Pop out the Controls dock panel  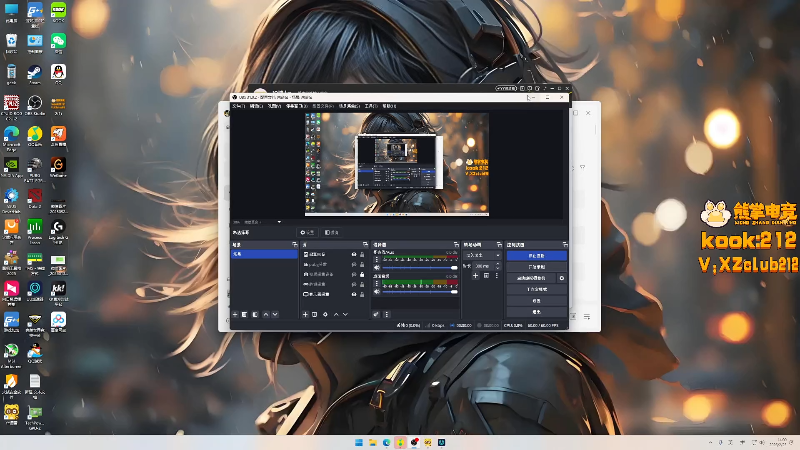coord(565,245)
